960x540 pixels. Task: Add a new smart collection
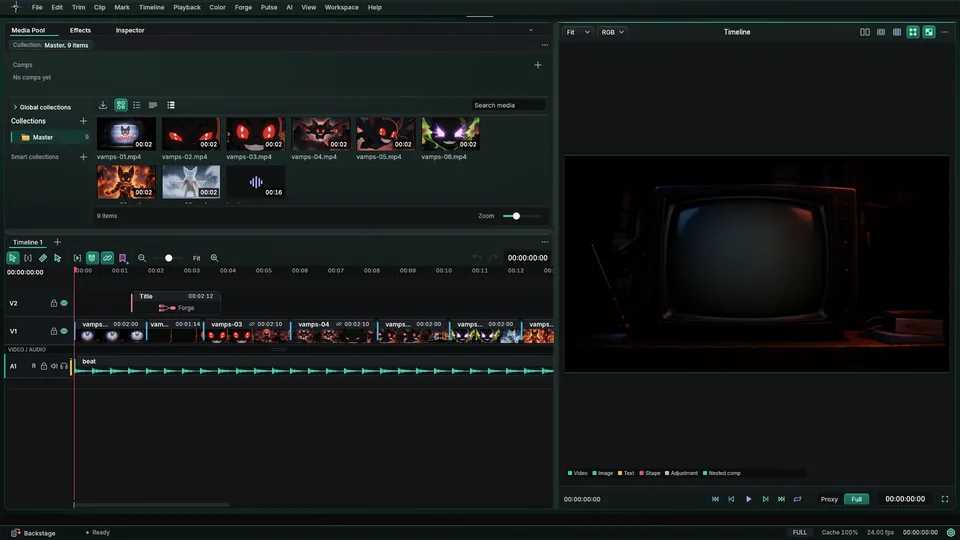tap(83, 157)
